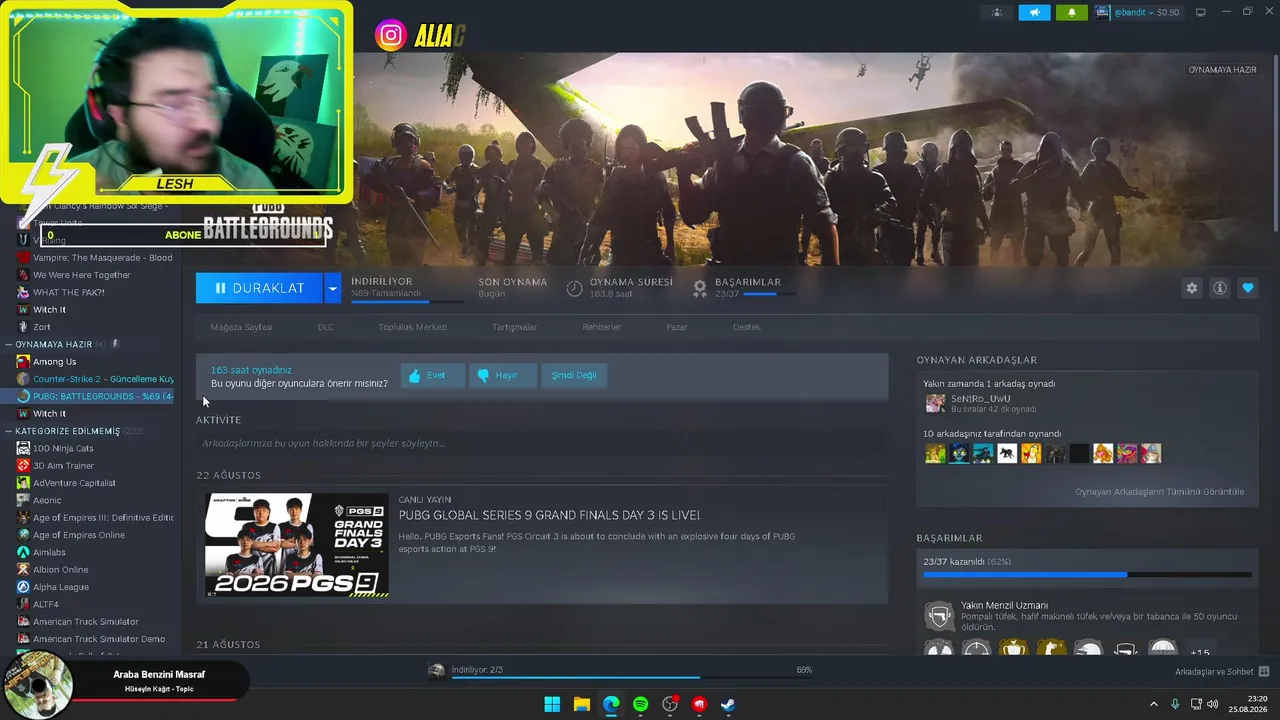Image resolution: width=1280 pixels, height=720 pixels.
Task: Open game settings gear icon
Action: [x=1191, y=288]
